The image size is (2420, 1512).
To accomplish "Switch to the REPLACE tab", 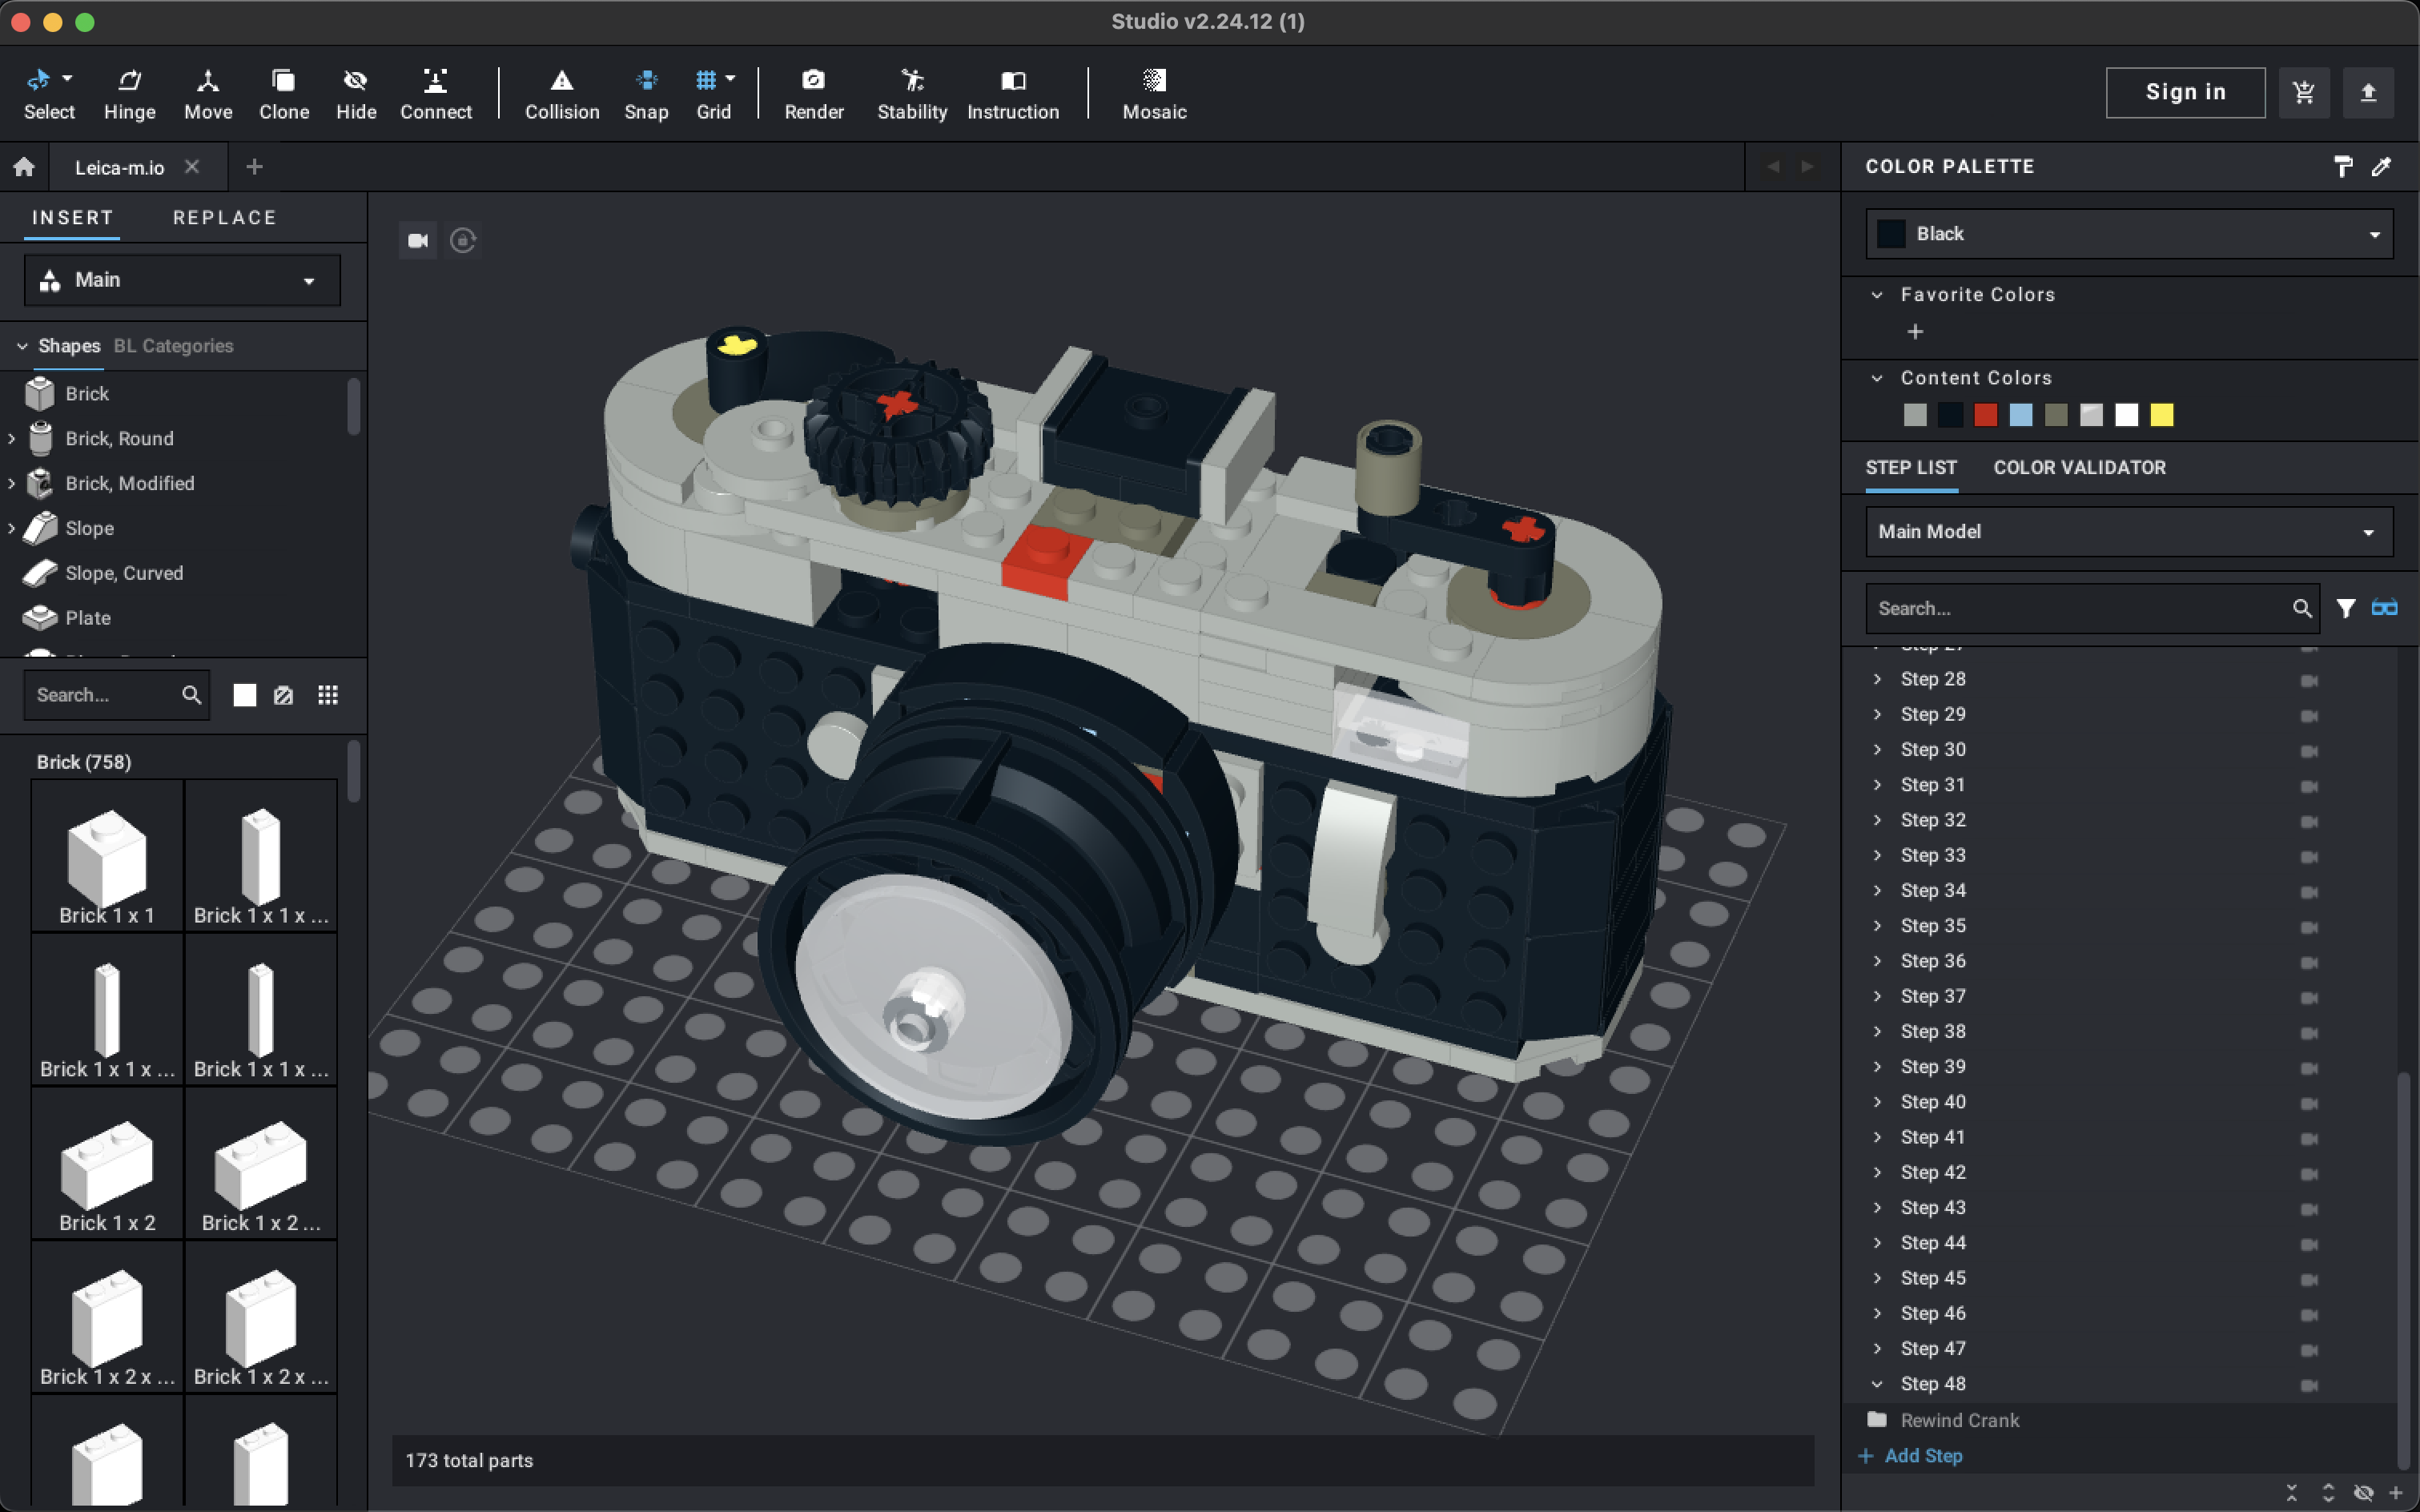I will point(224,218).
